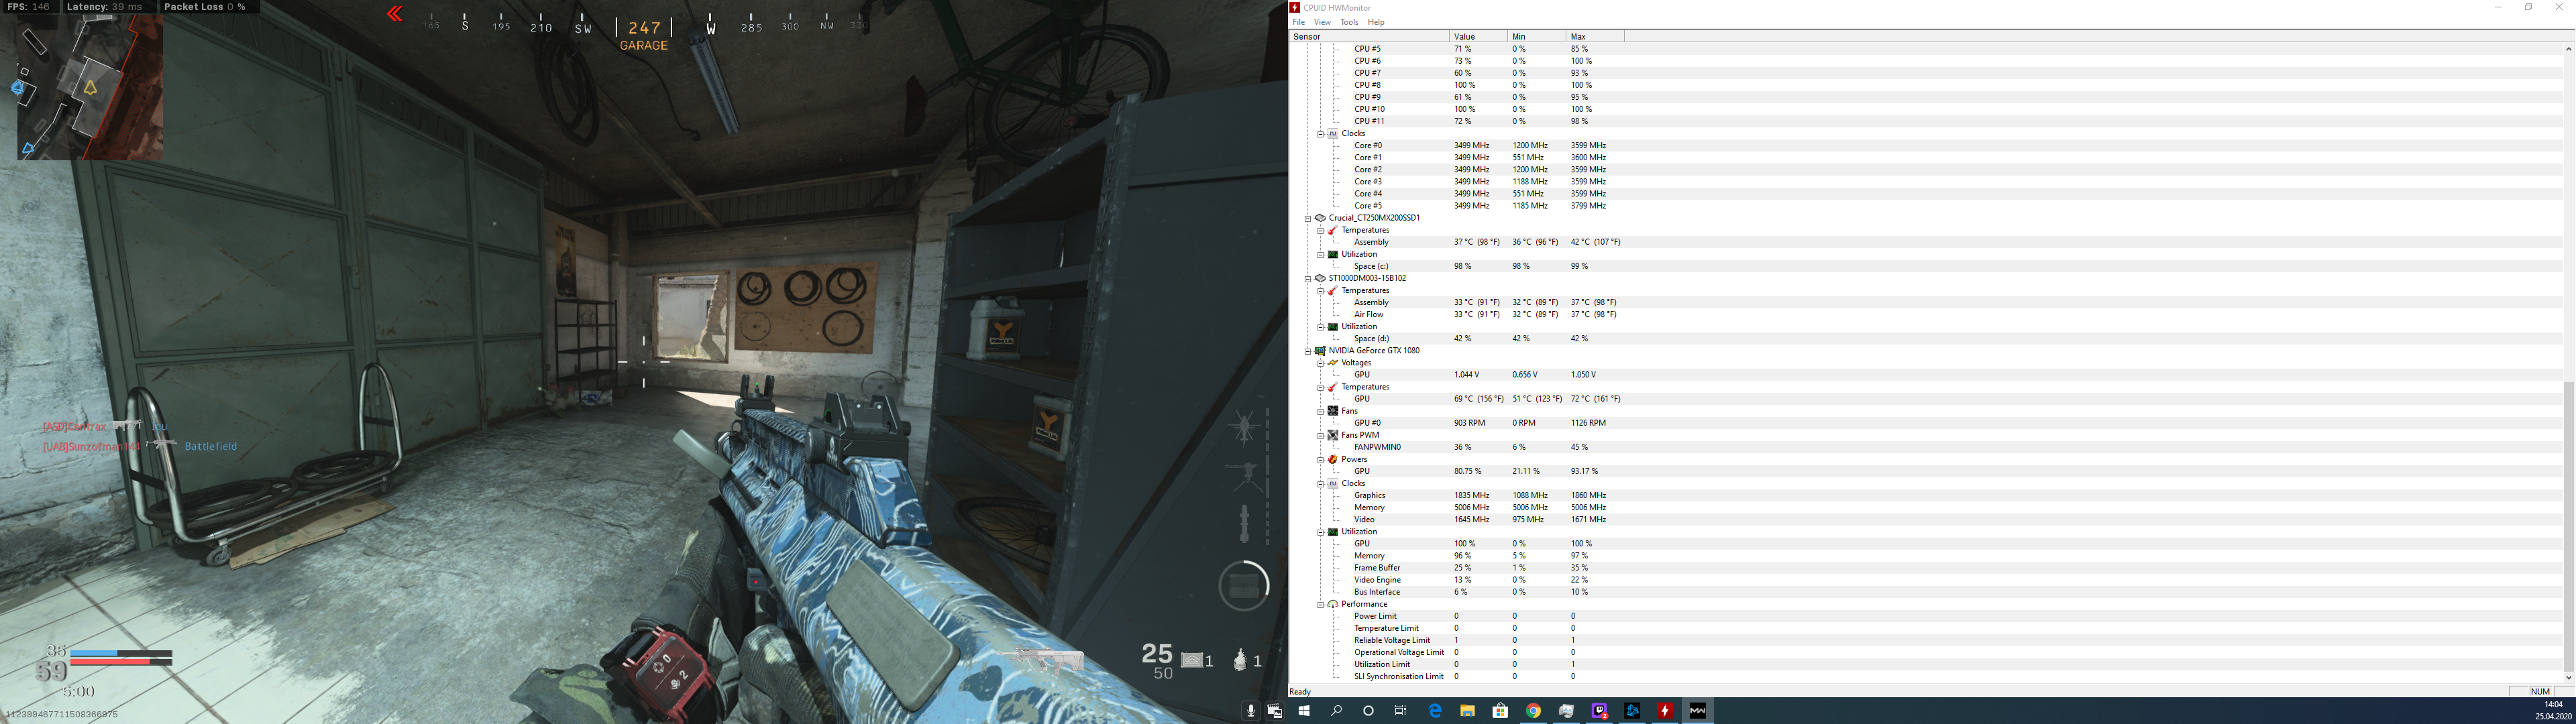
Task: Click the Modern Warfare taskbar icon
Action: (1698, 711)
